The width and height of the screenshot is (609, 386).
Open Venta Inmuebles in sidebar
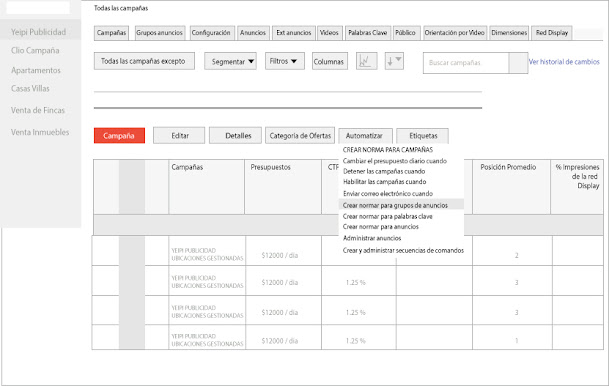click(x=40, y=132)
